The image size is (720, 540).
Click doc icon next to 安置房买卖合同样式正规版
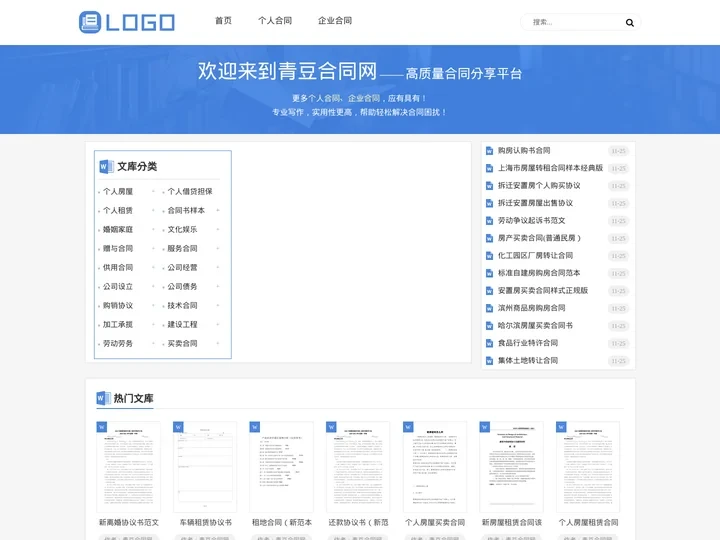[489, 291]
